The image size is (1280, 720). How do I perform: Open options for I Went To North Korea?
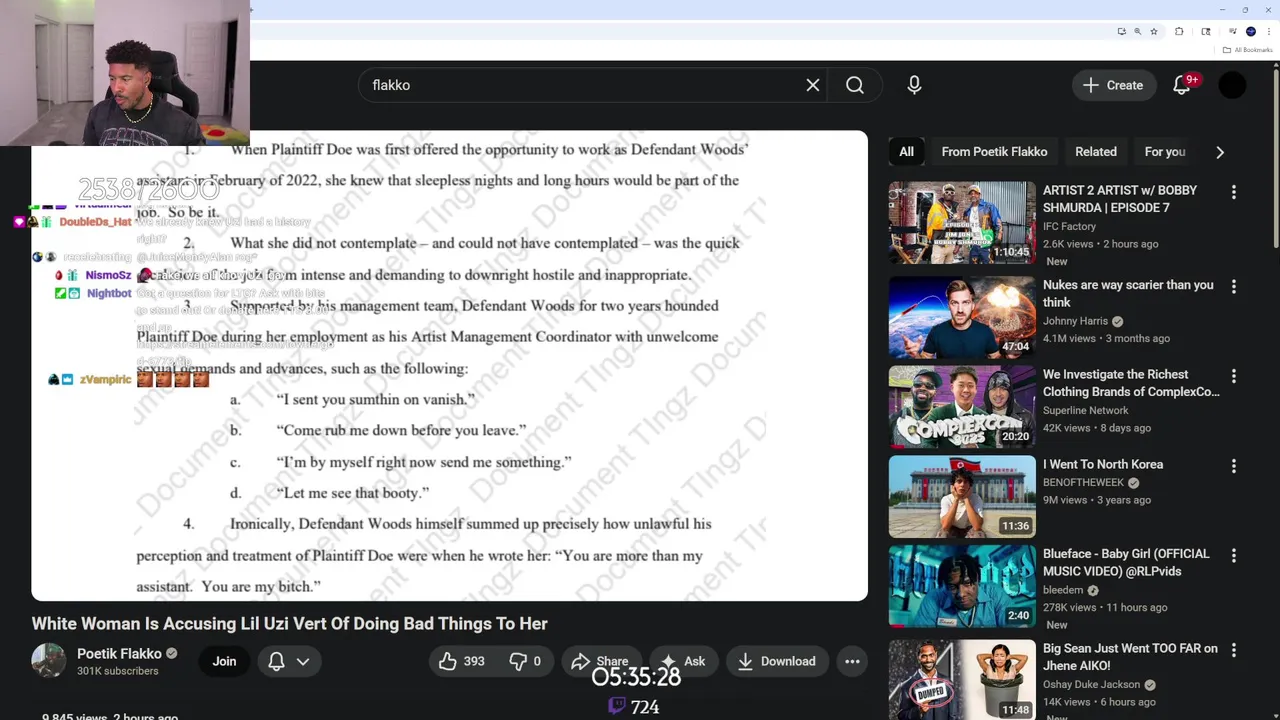coord(1234,466)
